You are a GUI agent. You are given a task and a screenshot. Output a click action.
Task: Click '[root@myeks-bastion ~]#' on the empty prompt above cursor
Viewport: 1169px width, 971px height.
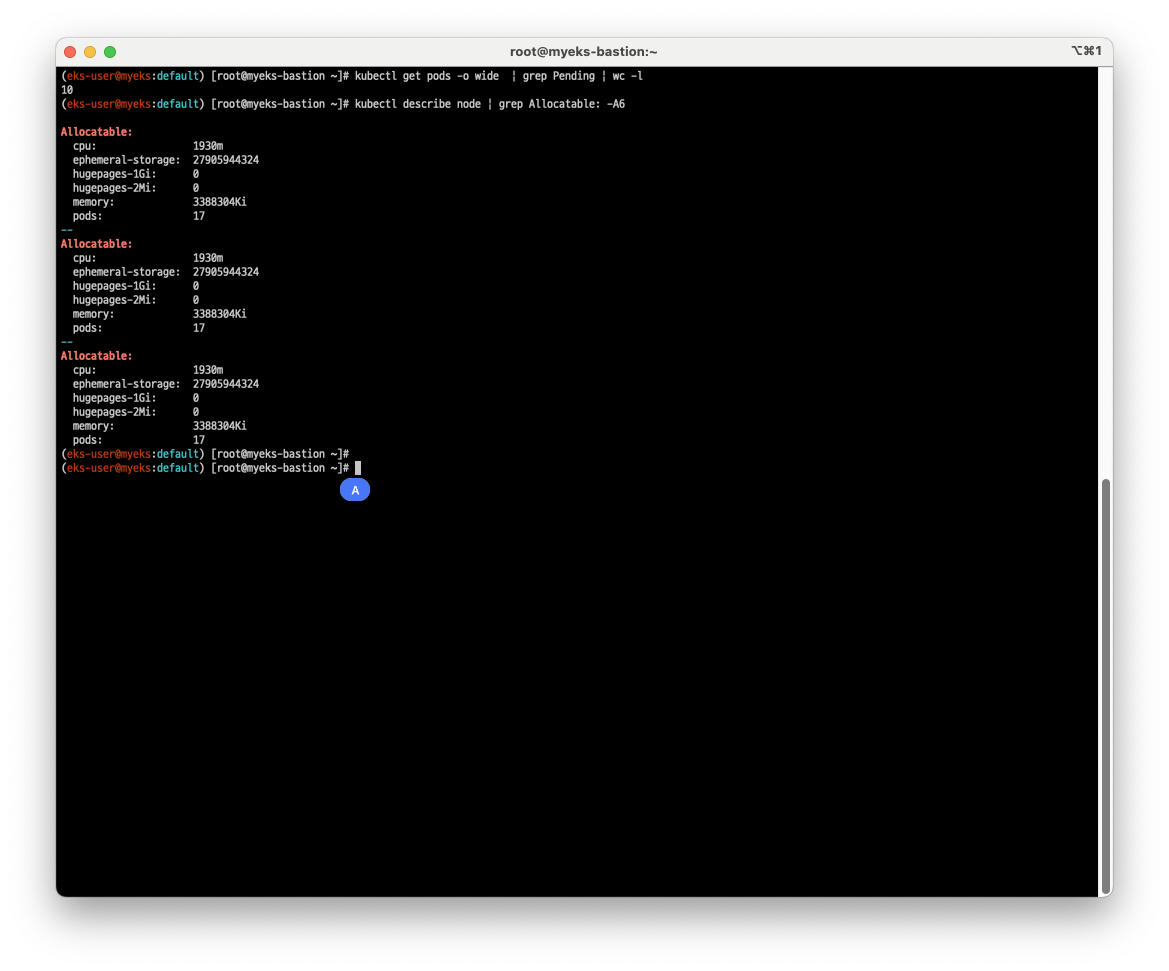click(280, 454)
